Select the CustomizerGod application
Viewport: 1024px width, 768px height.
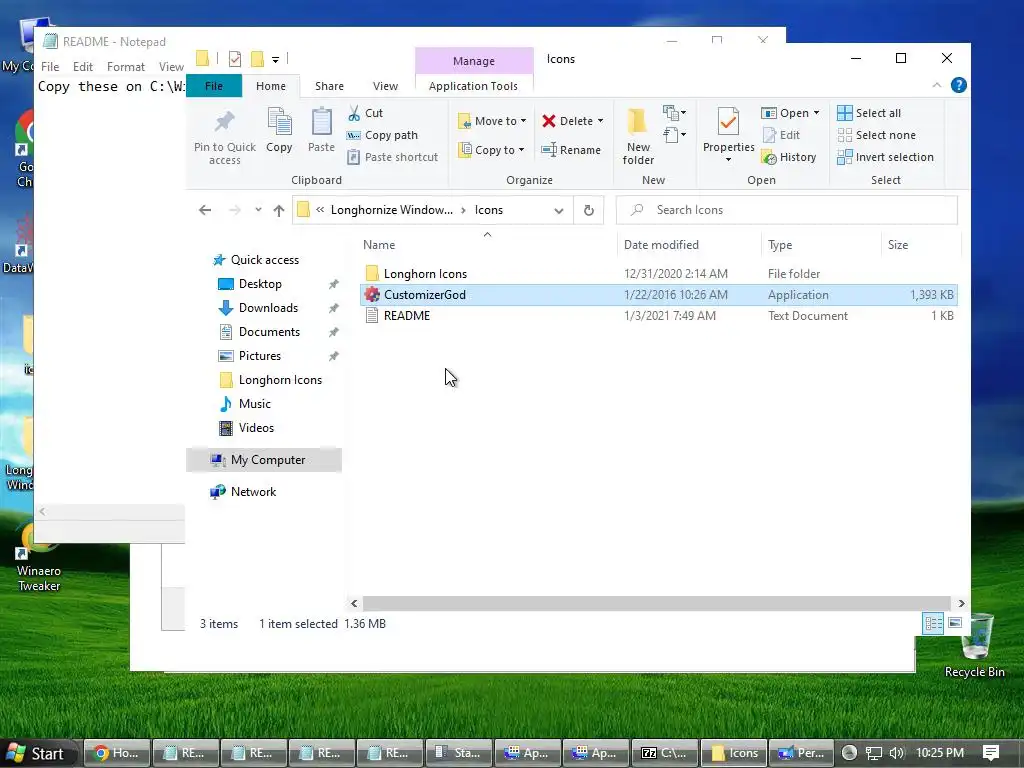click(x=658, y=295)
